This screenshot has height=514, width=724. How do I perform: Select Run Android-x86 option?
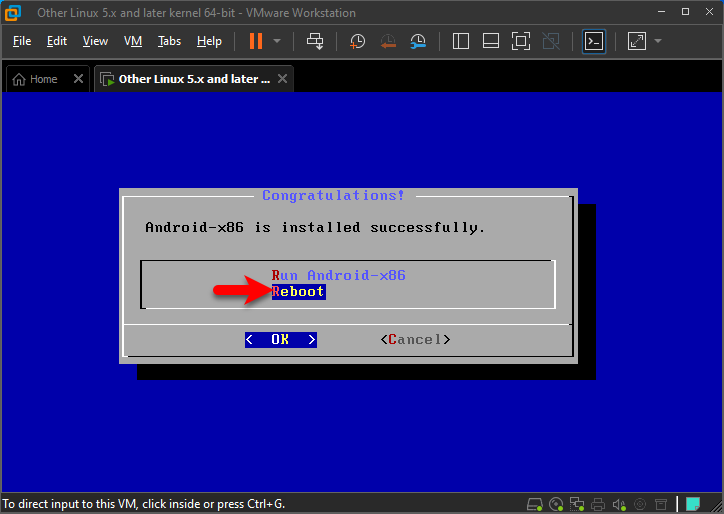[x=338, y=275]
